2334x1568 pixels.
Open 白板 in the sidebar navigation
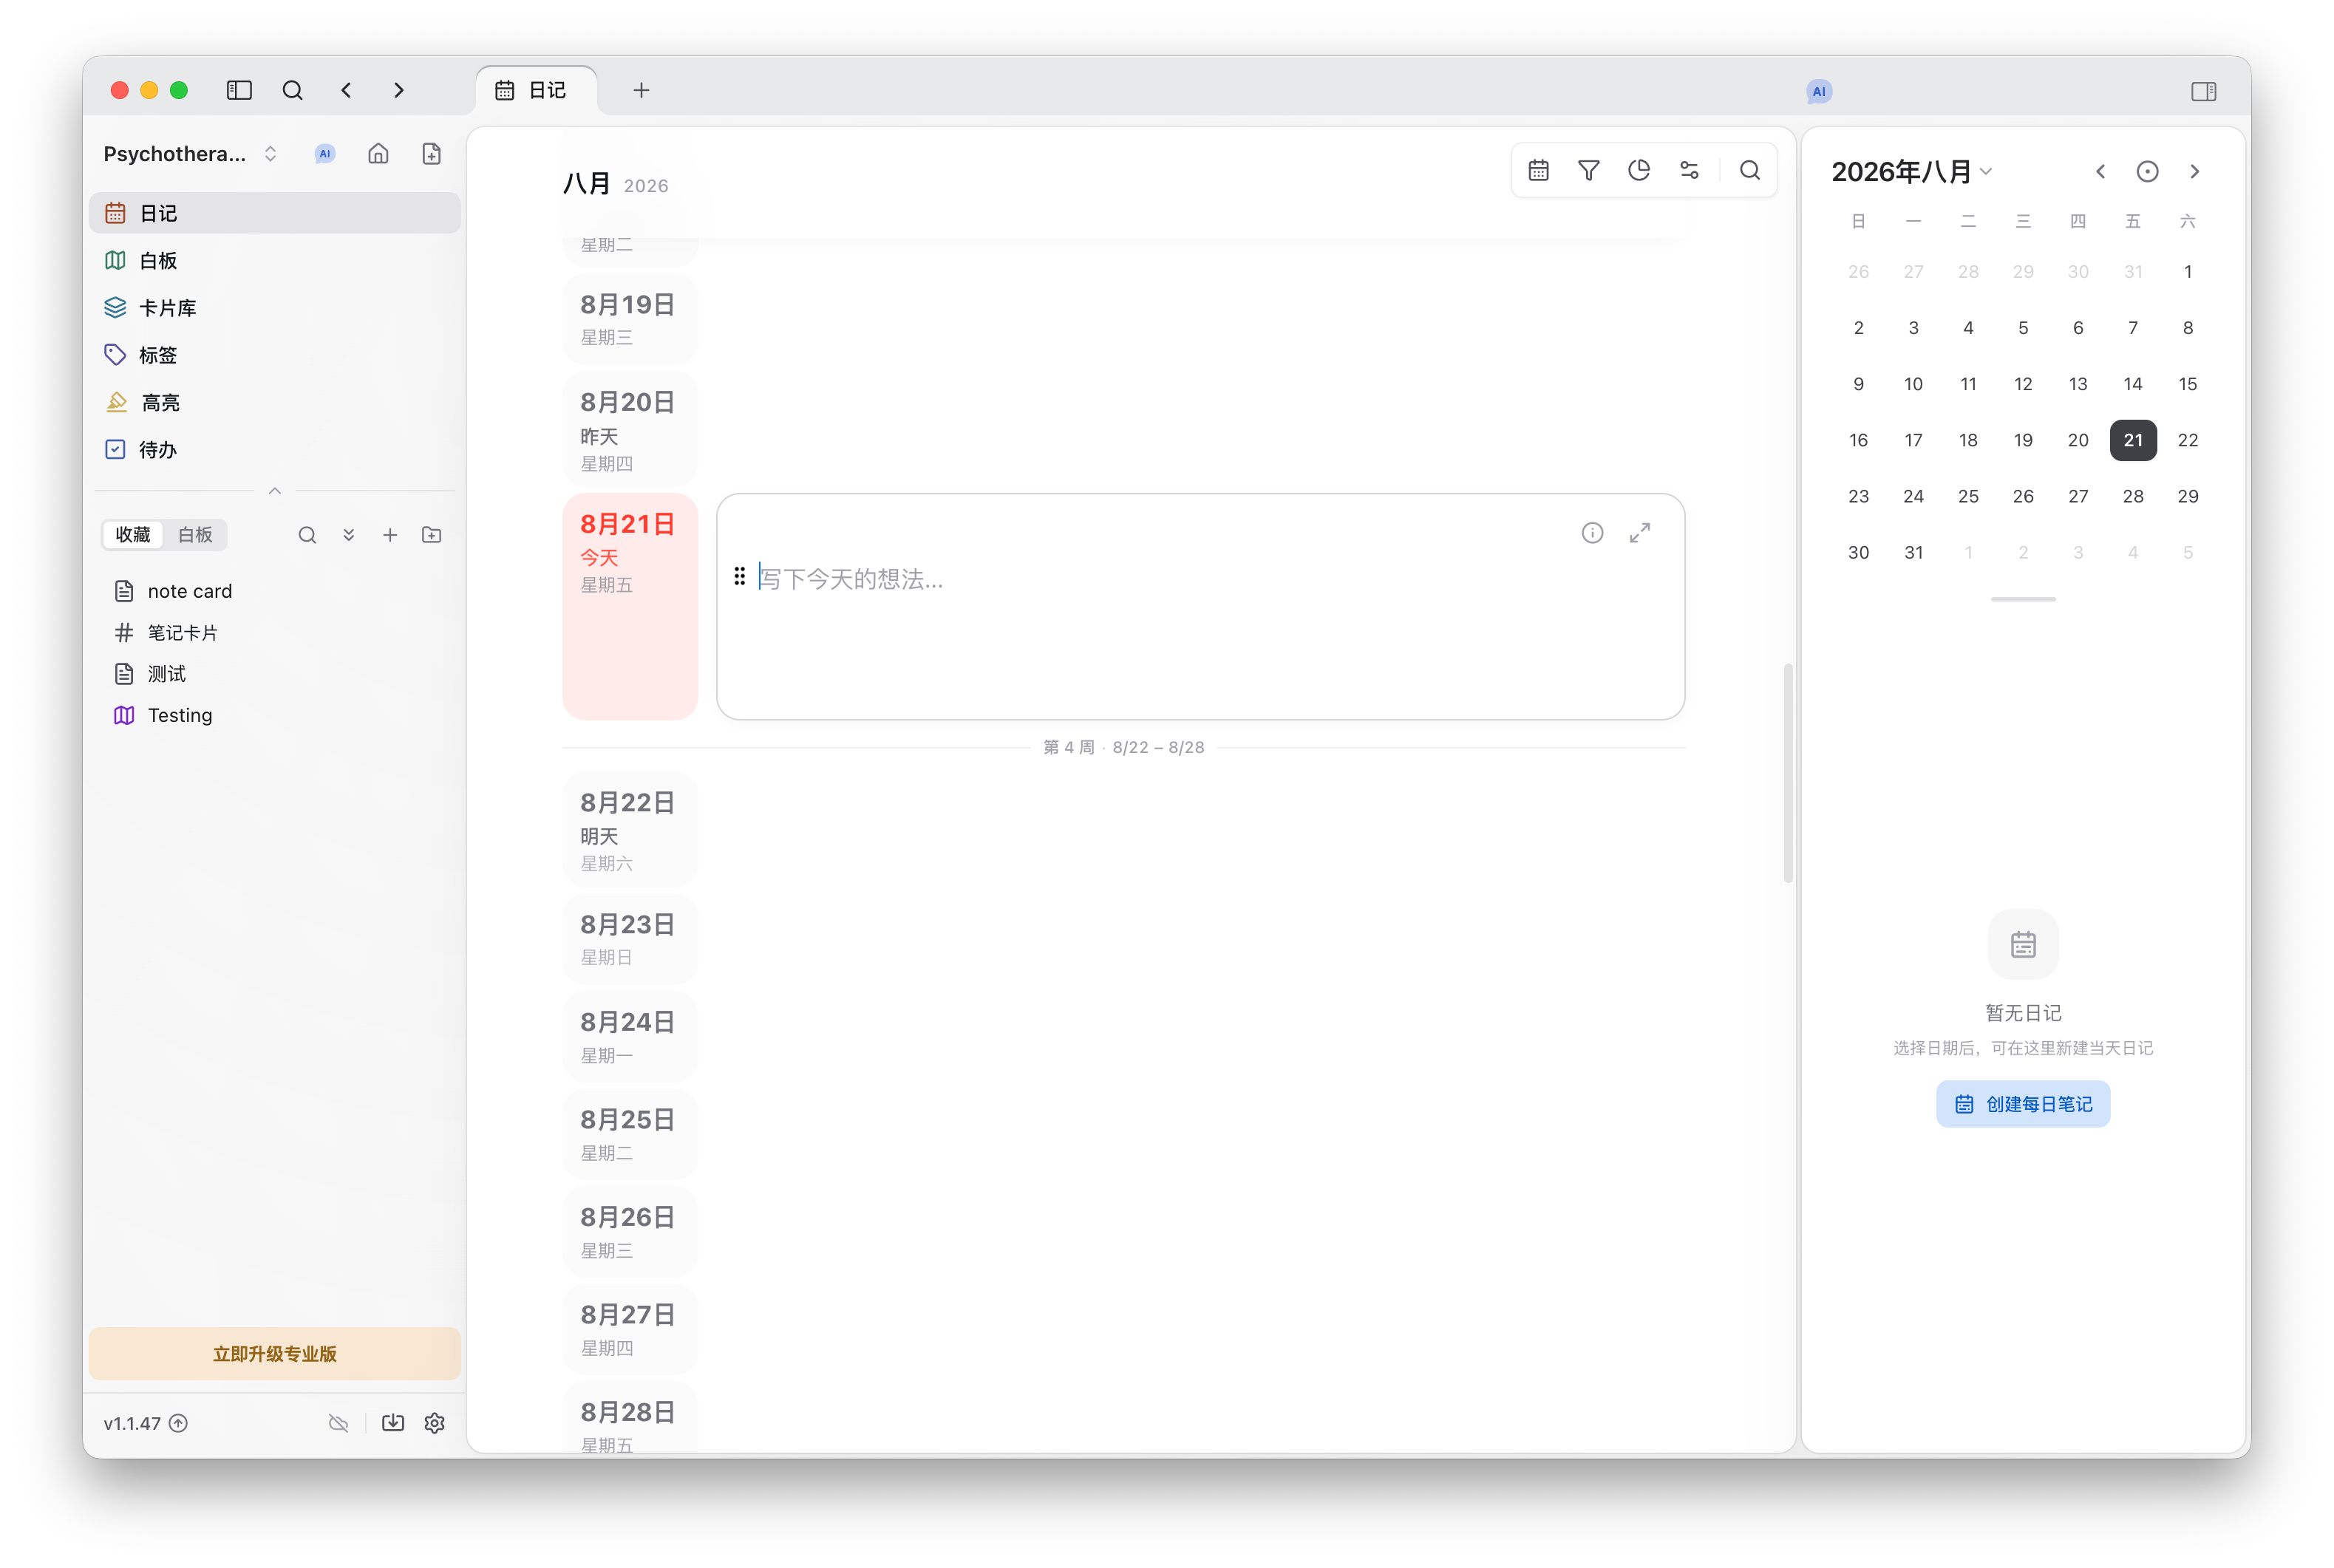coord(275,260)
